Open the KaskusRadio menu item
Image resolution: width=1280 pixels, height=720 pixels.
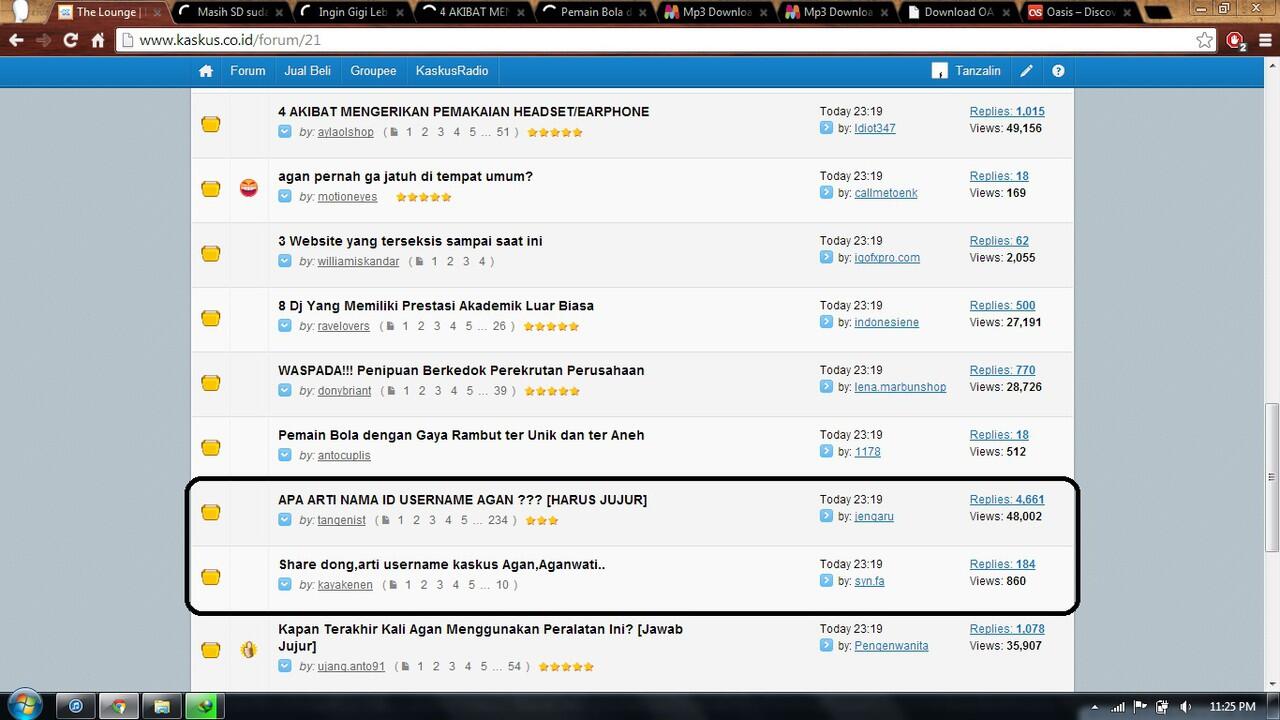[452, 71]
